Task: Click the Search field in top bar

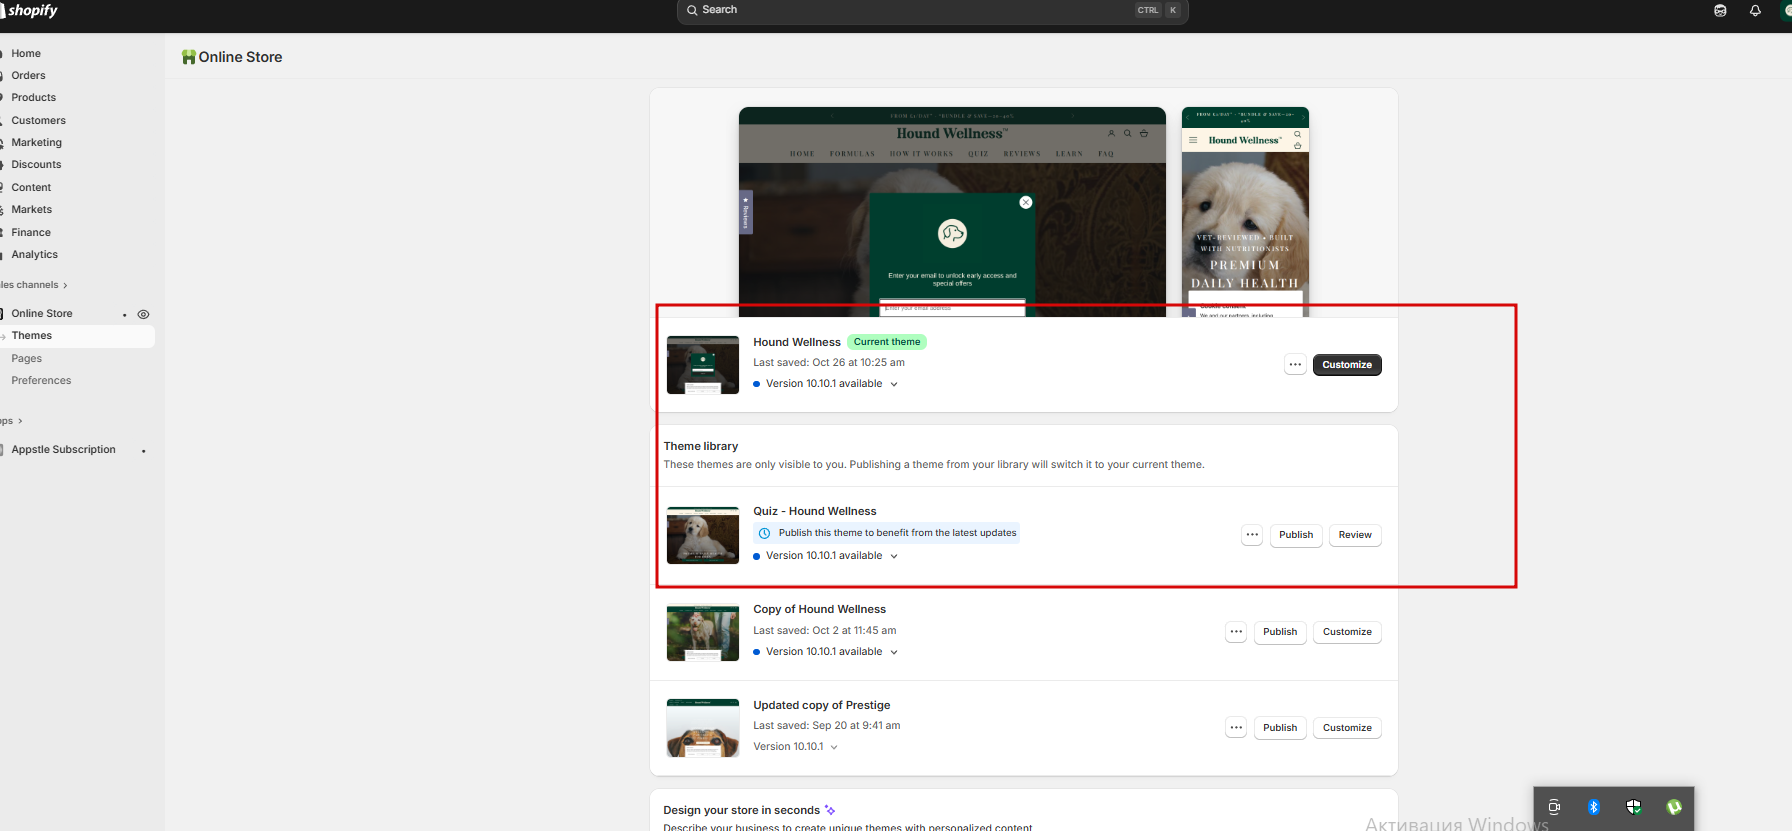Action: (x=932, y=10)
